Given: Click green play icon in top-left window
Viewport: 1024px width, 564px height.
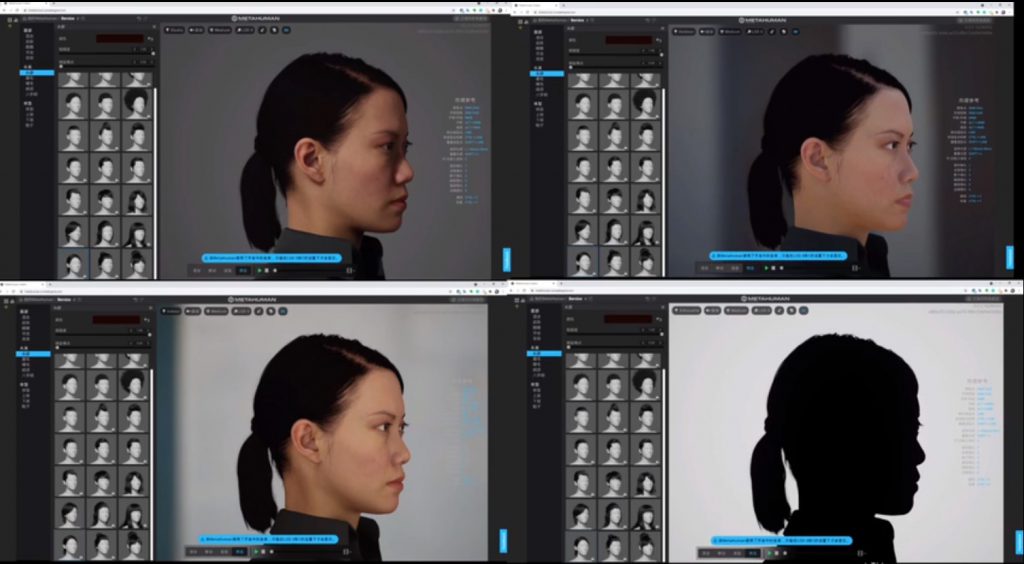Looking at the screenshot, I should 259,270.
